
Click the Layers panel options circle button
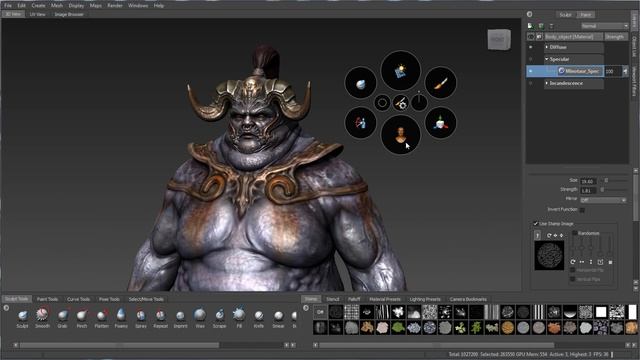point(529,14)
